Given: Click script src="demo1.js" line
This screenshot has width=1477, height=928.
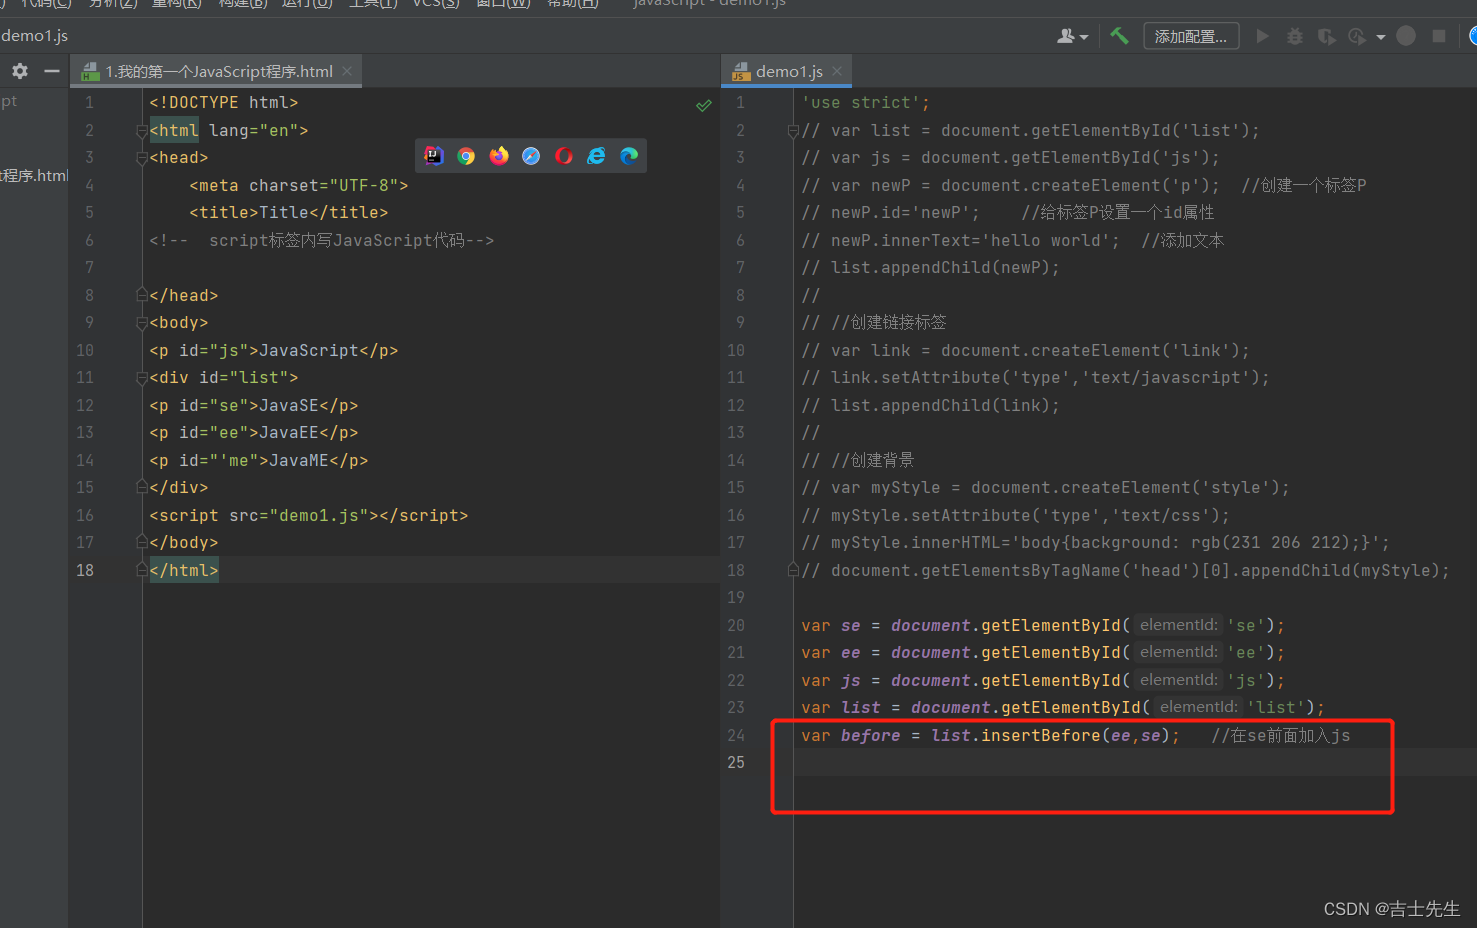Looking at the screenshot, I should (309, 515).
